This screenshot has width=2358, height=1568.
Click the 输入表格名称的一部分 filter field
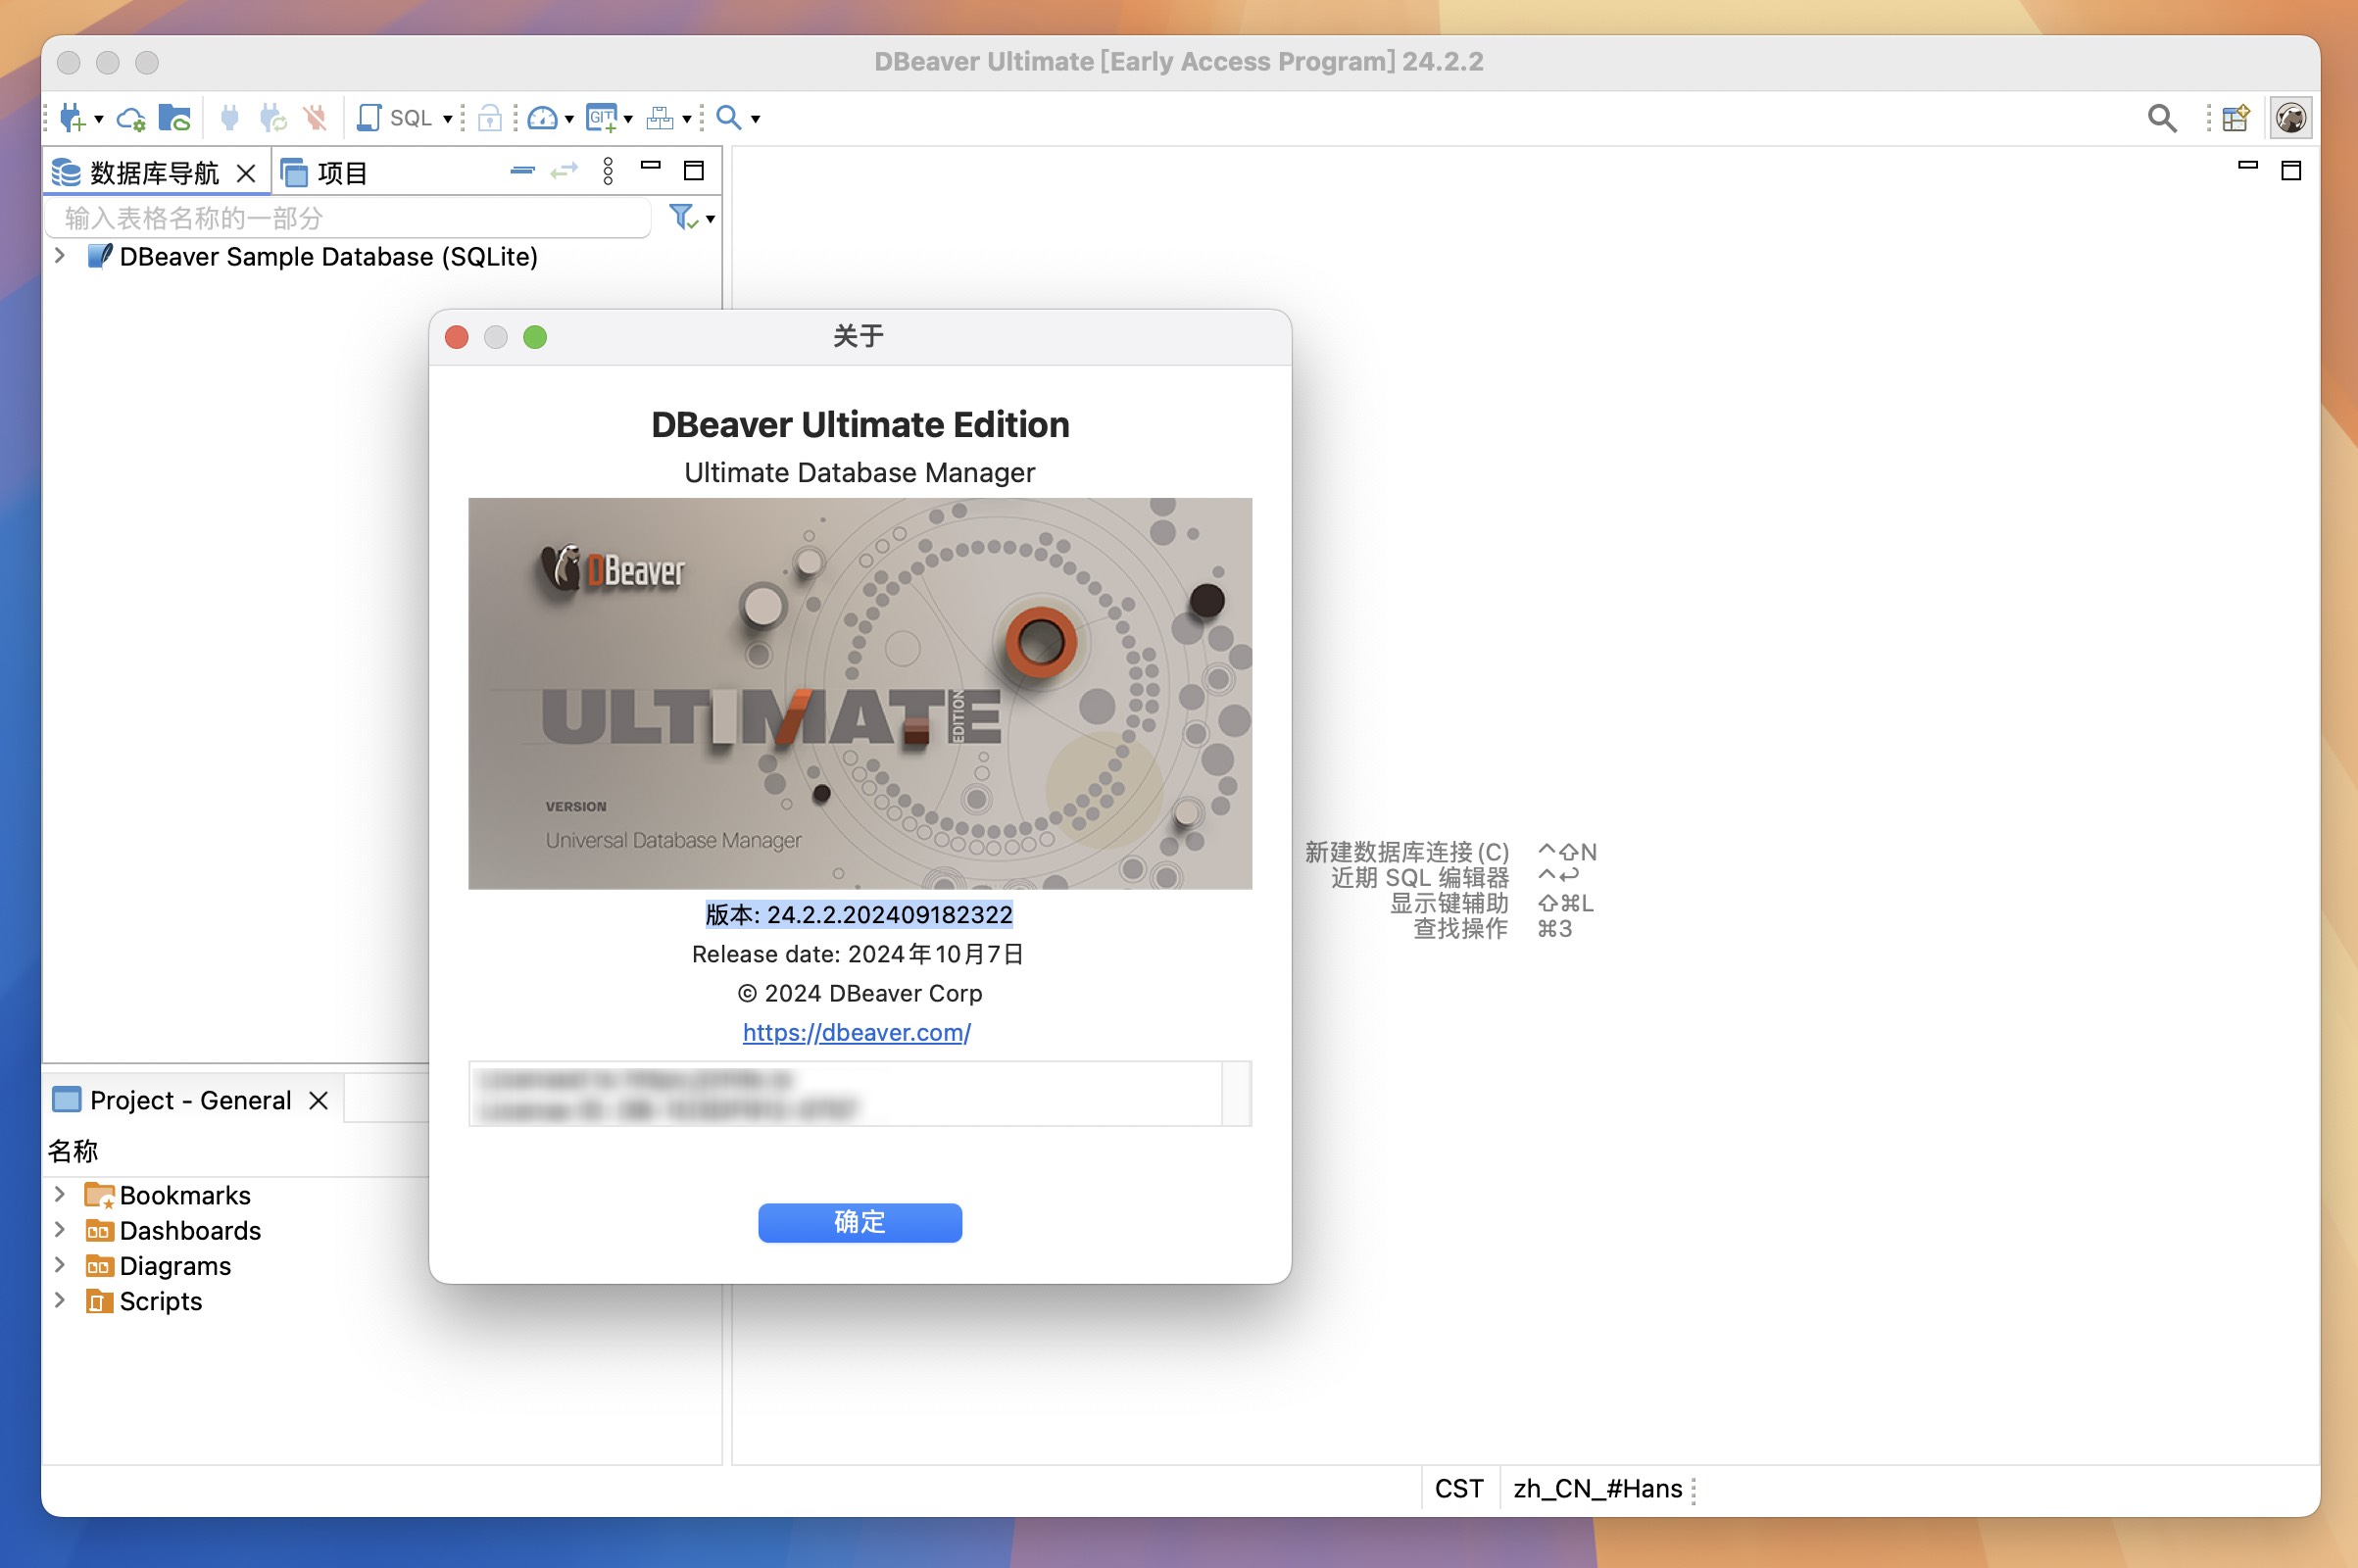coord(348,218)
